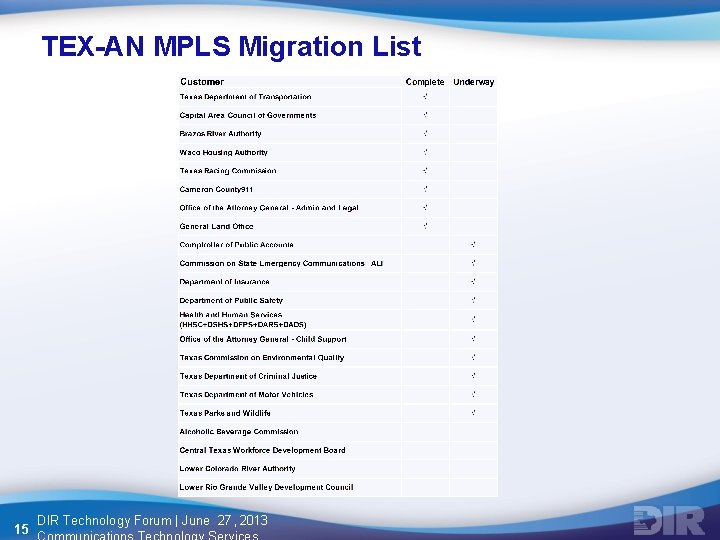Click 'Lower Rio Grande Valley Development Council' text

click(266, 487)
